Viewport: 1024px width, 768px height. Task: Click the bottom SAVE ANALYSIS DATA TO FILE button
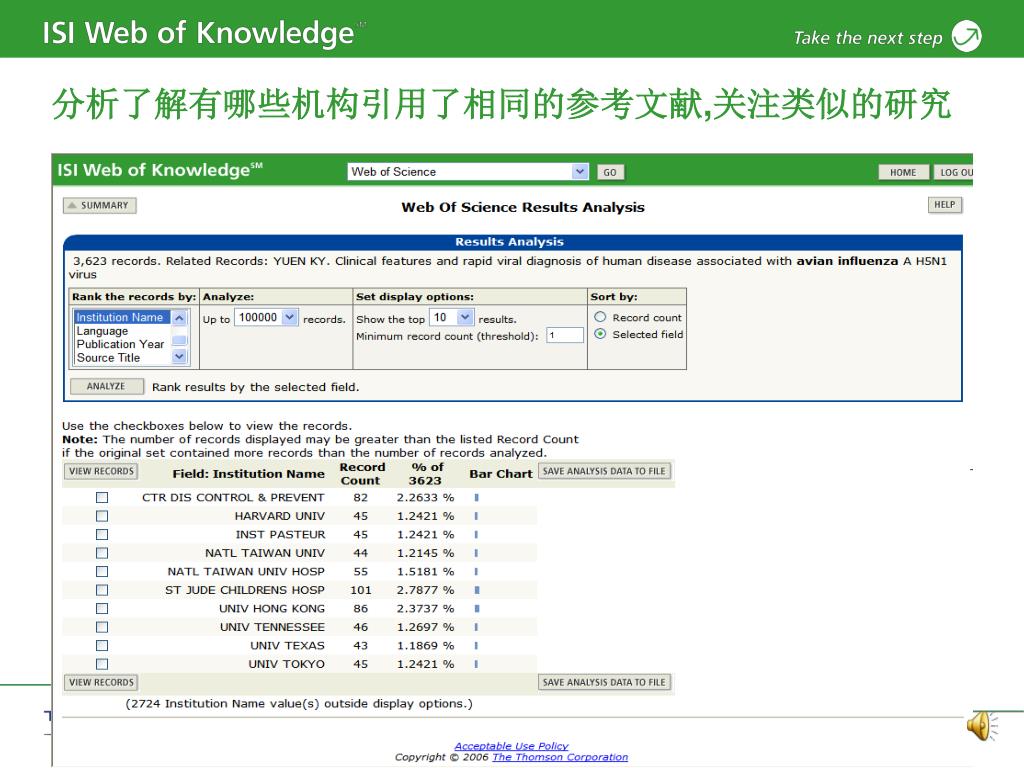point(604,682)
